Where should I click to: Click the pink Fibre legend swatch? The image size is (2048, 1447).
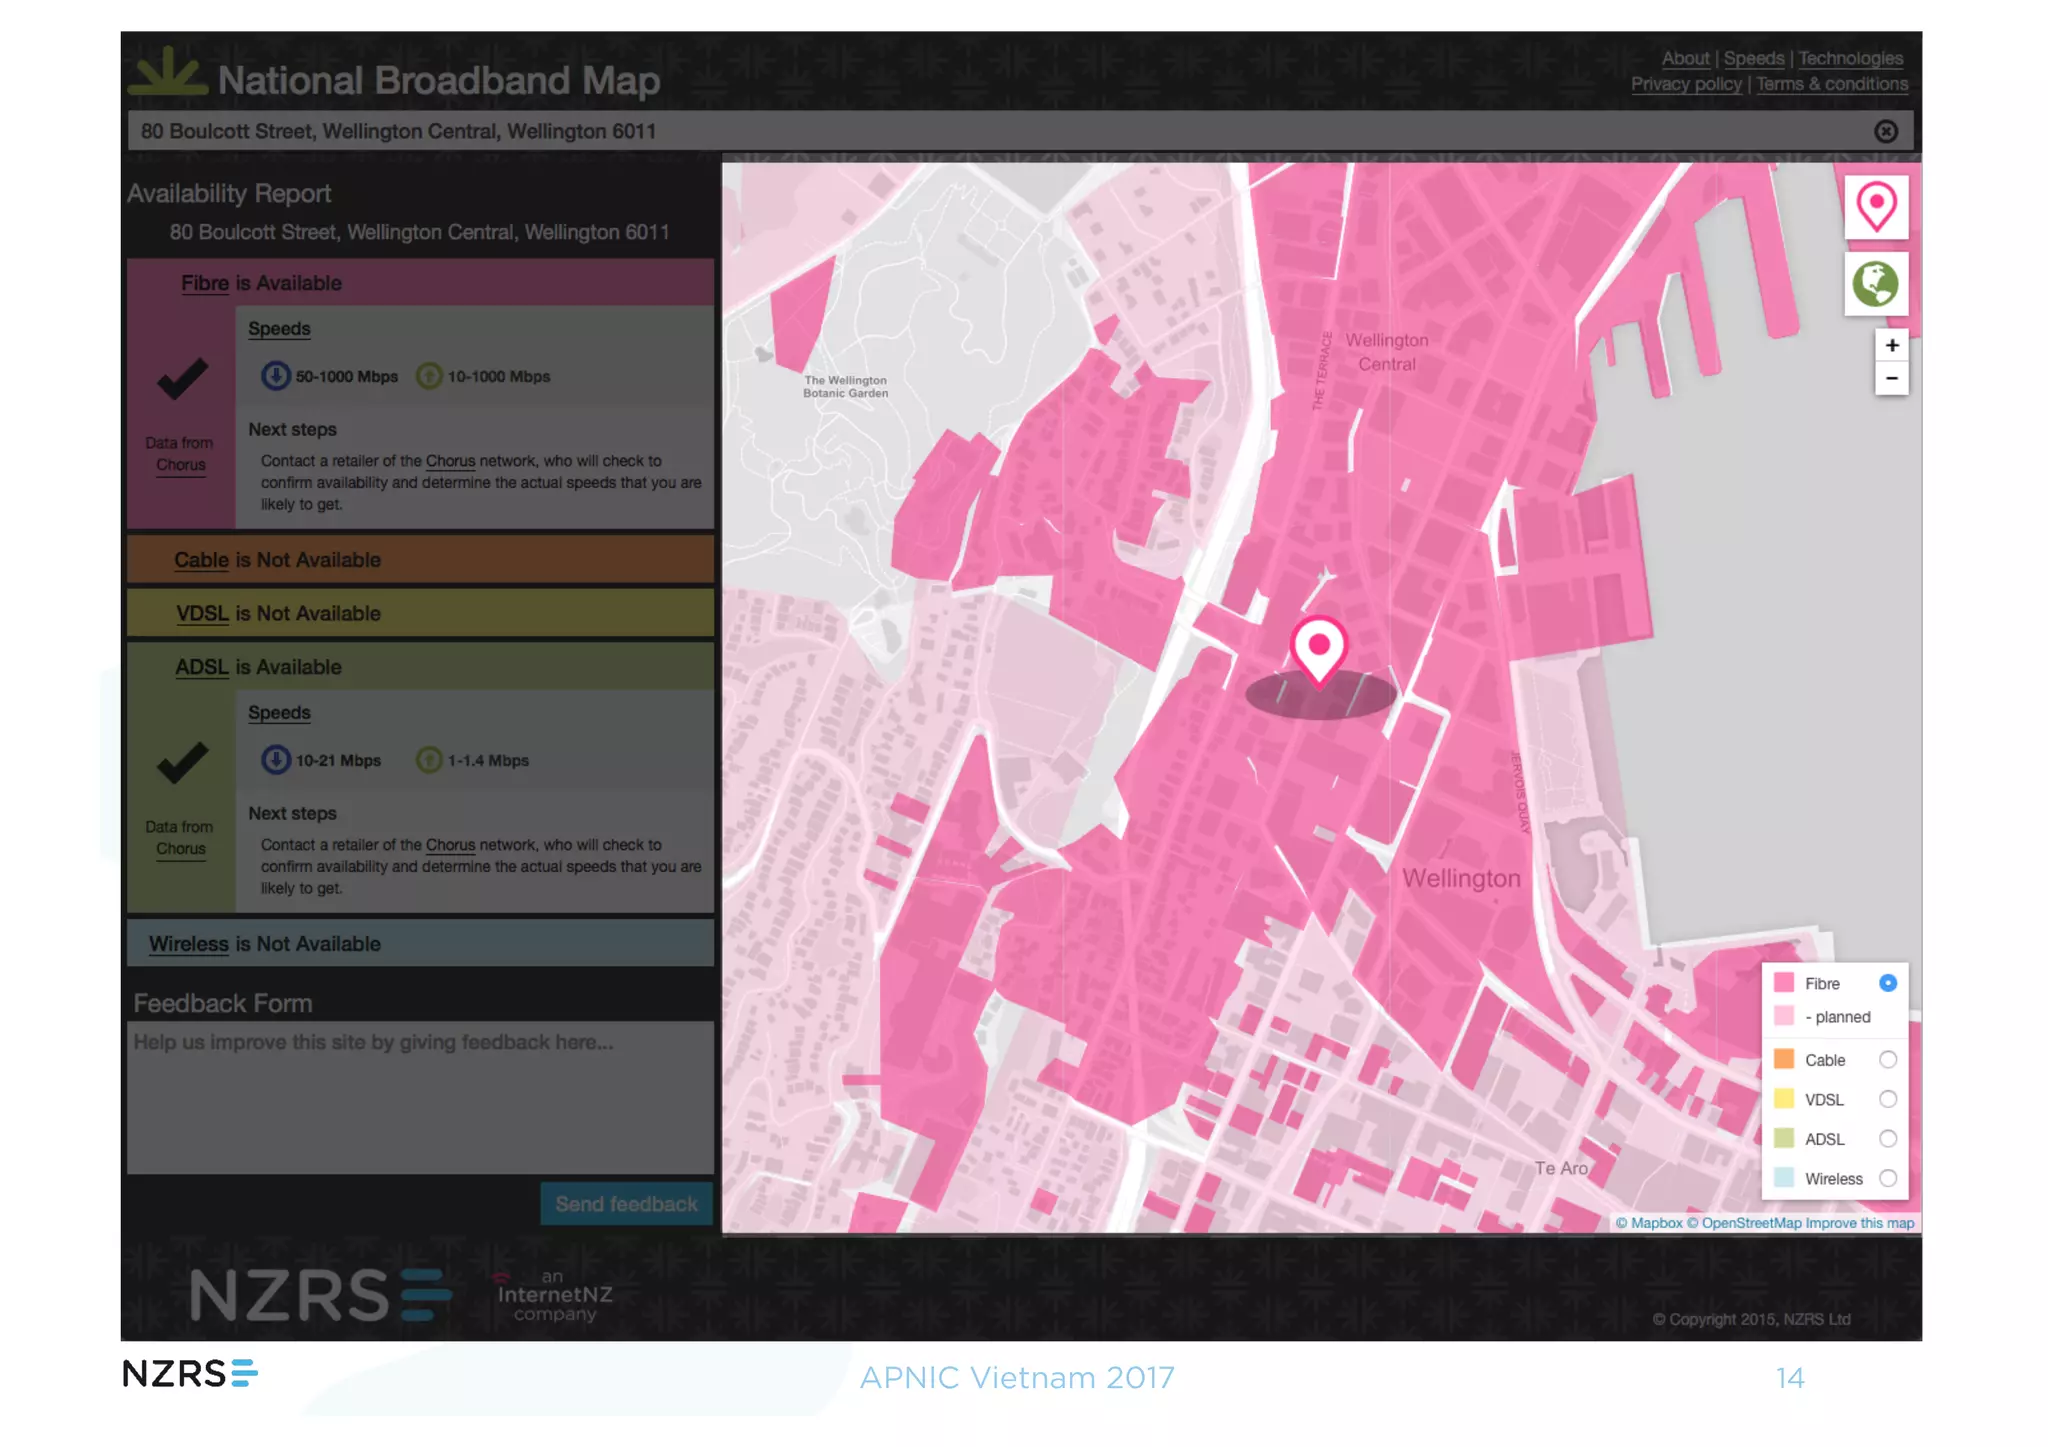click(1783, 983)
